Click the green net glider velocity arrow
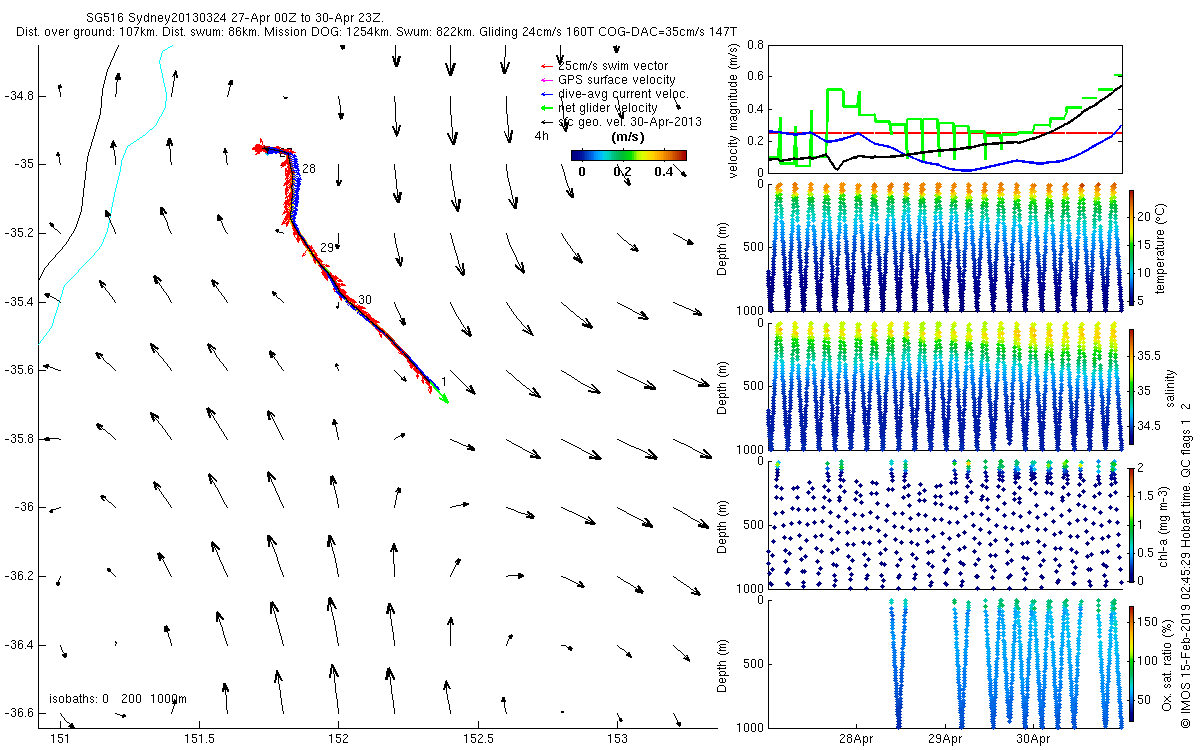 548,108
